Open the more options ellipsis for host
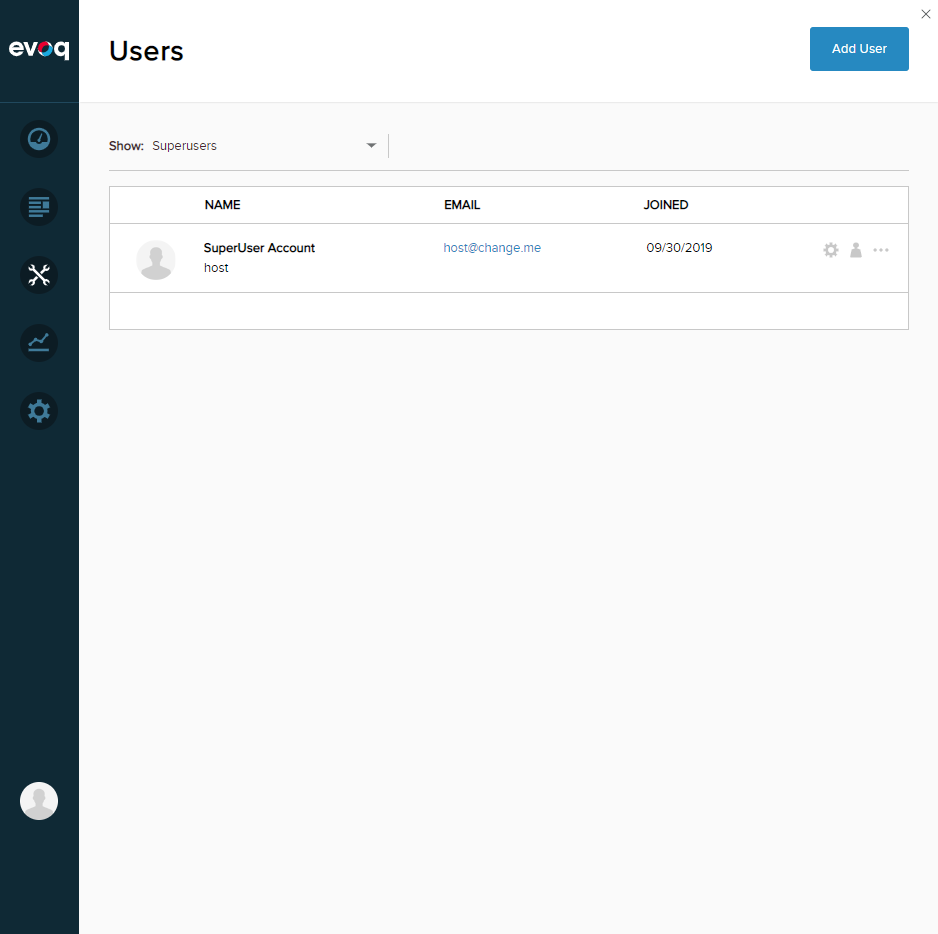938x934 pixels. click(881, 250)
